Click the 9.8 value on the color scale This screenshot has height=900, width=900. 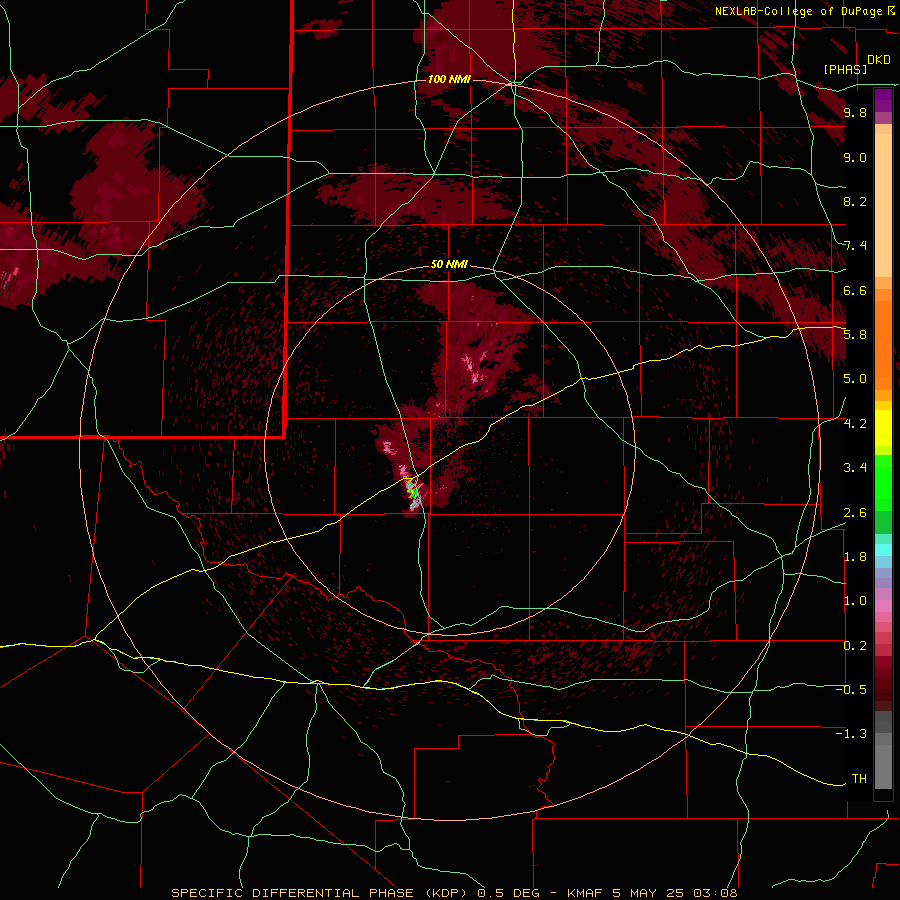[x=855, y=112]
